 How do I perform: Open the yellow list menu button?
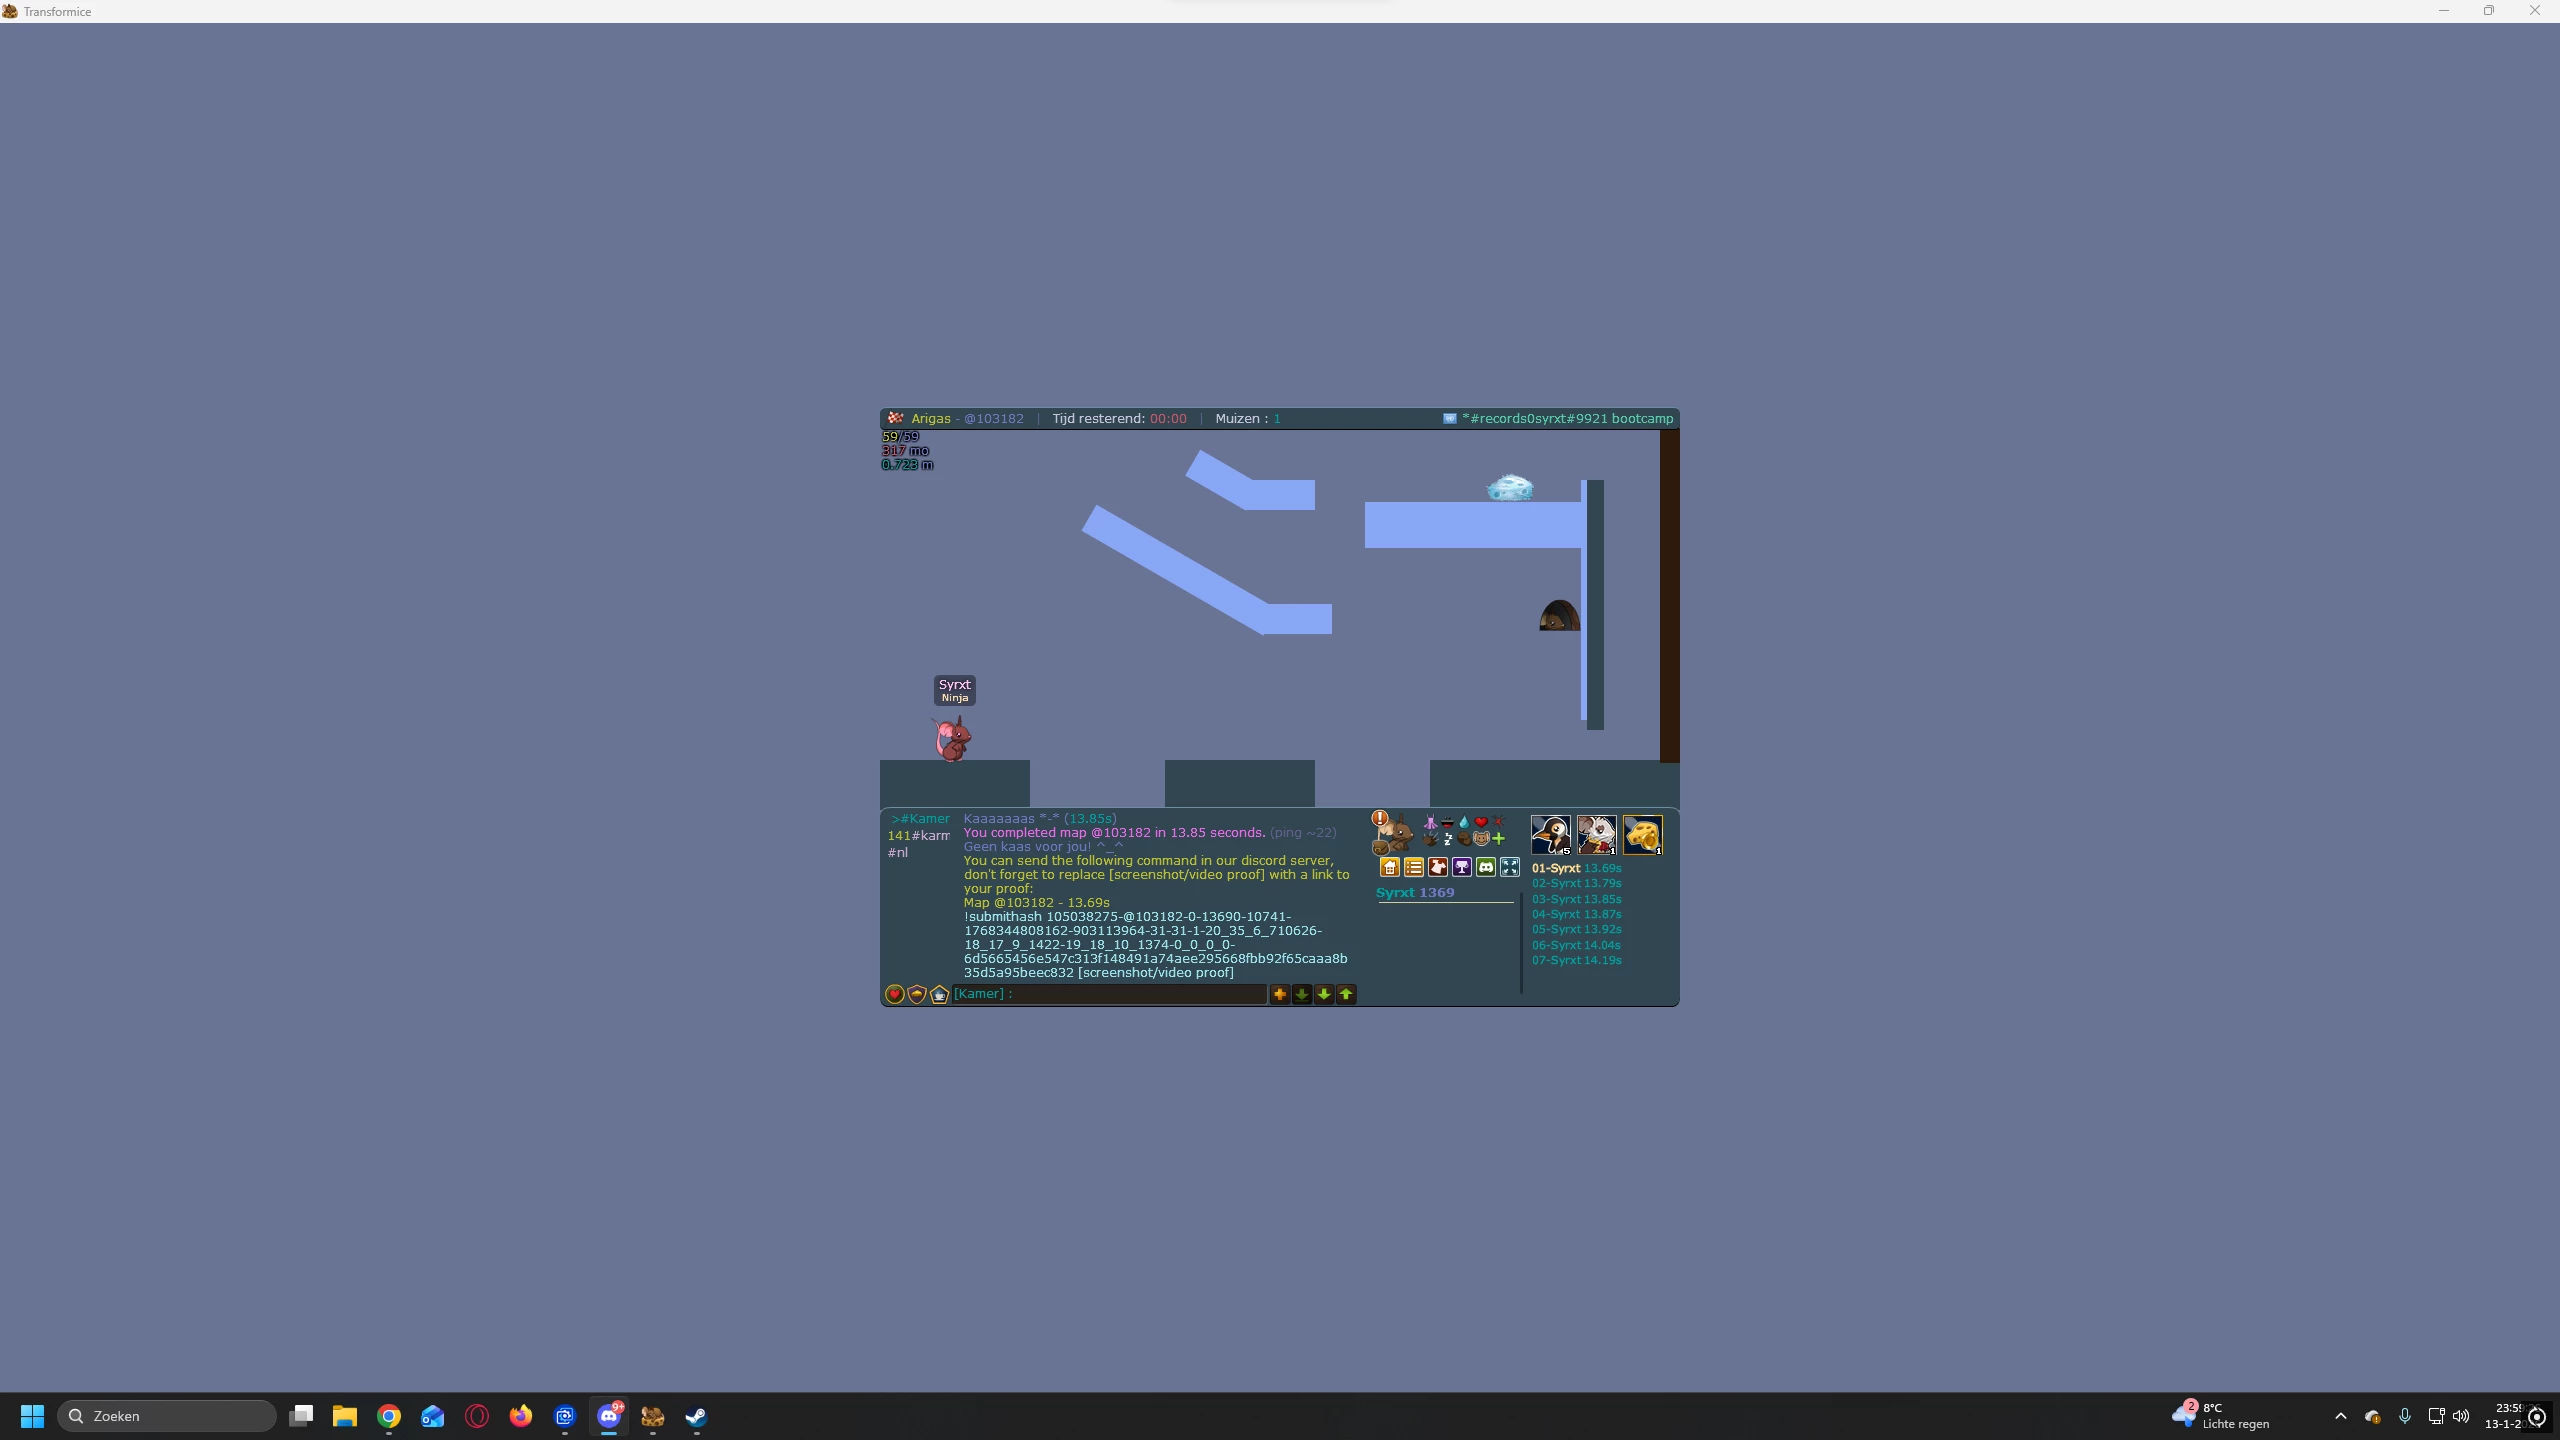1413,867
